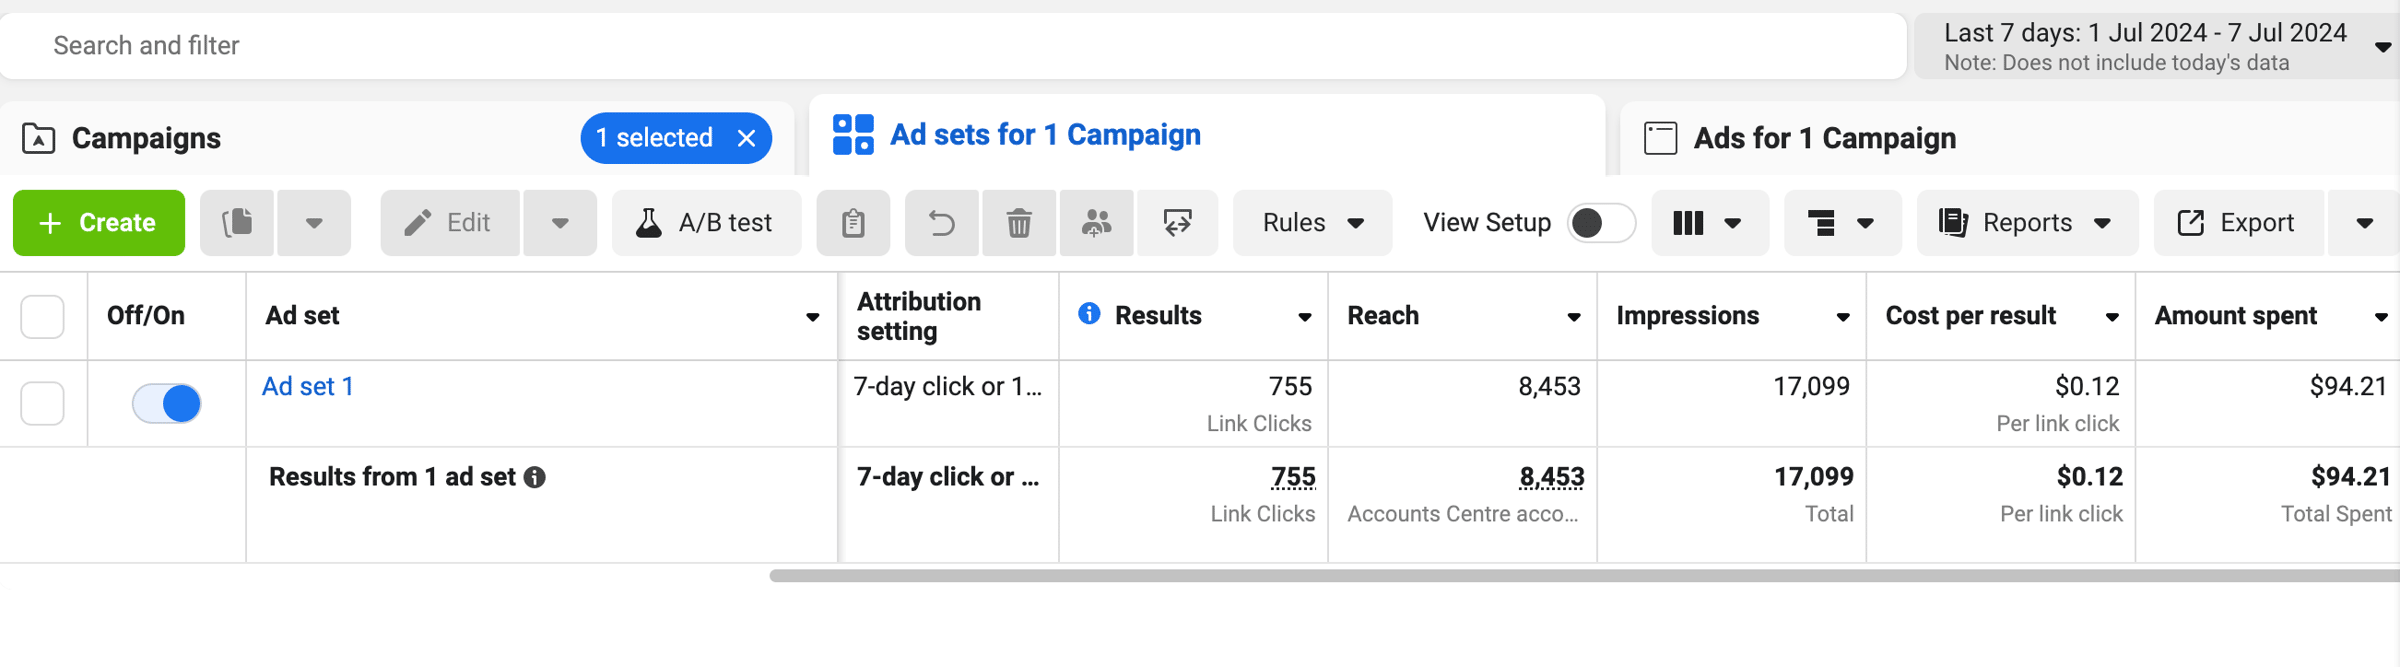The width and height of the screenshot is (2400, 667).
Task: Click the Results info icon
Action: (x=1089, y=314)
